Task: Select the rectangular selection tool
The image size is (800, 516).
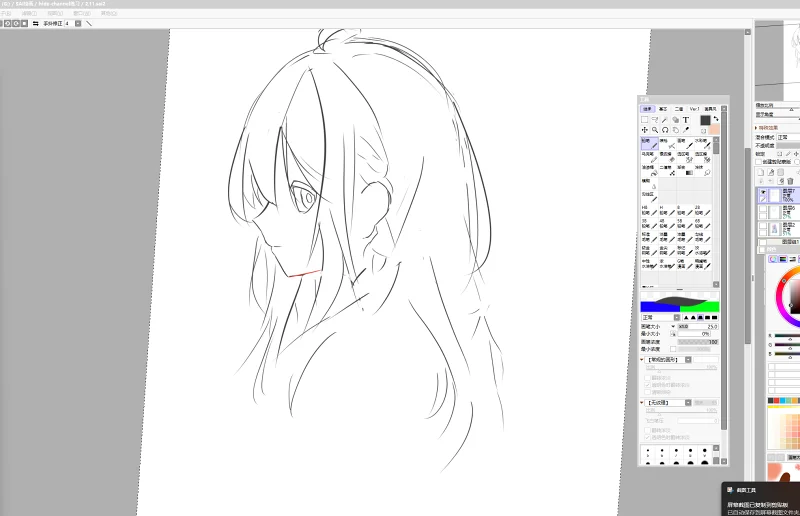Action: (644, 119)
